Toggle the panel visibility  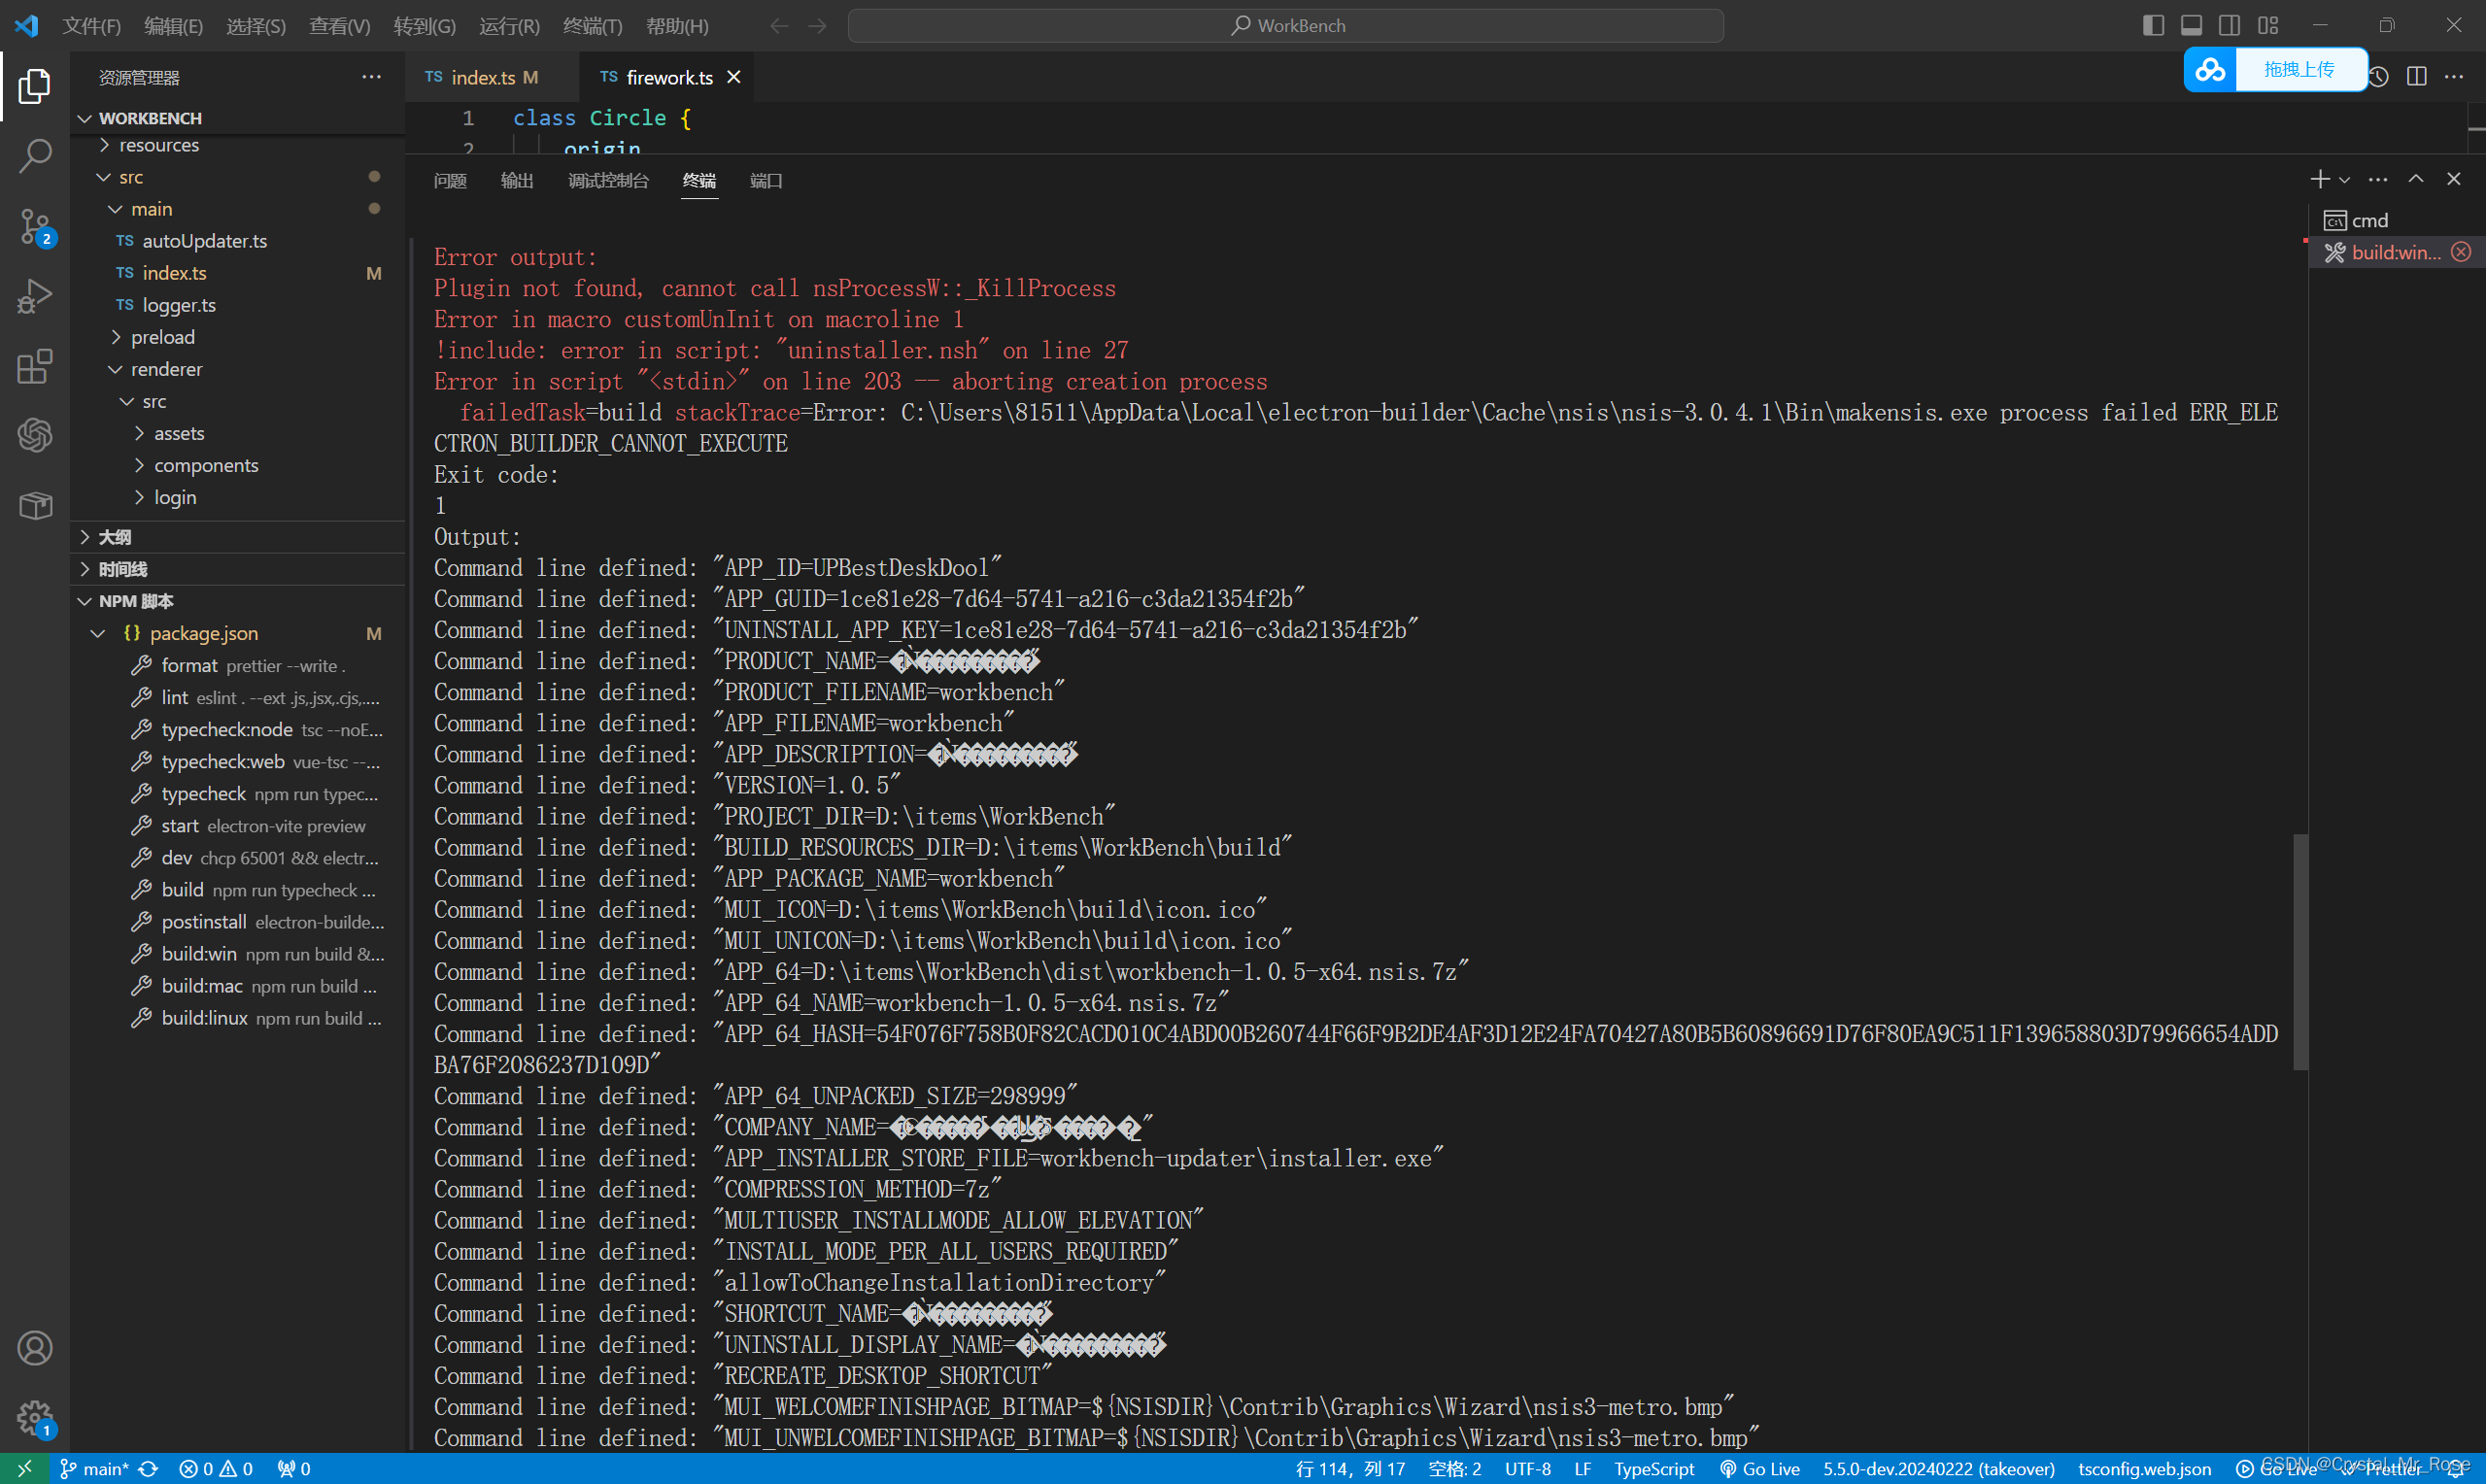pos(2191,24)
